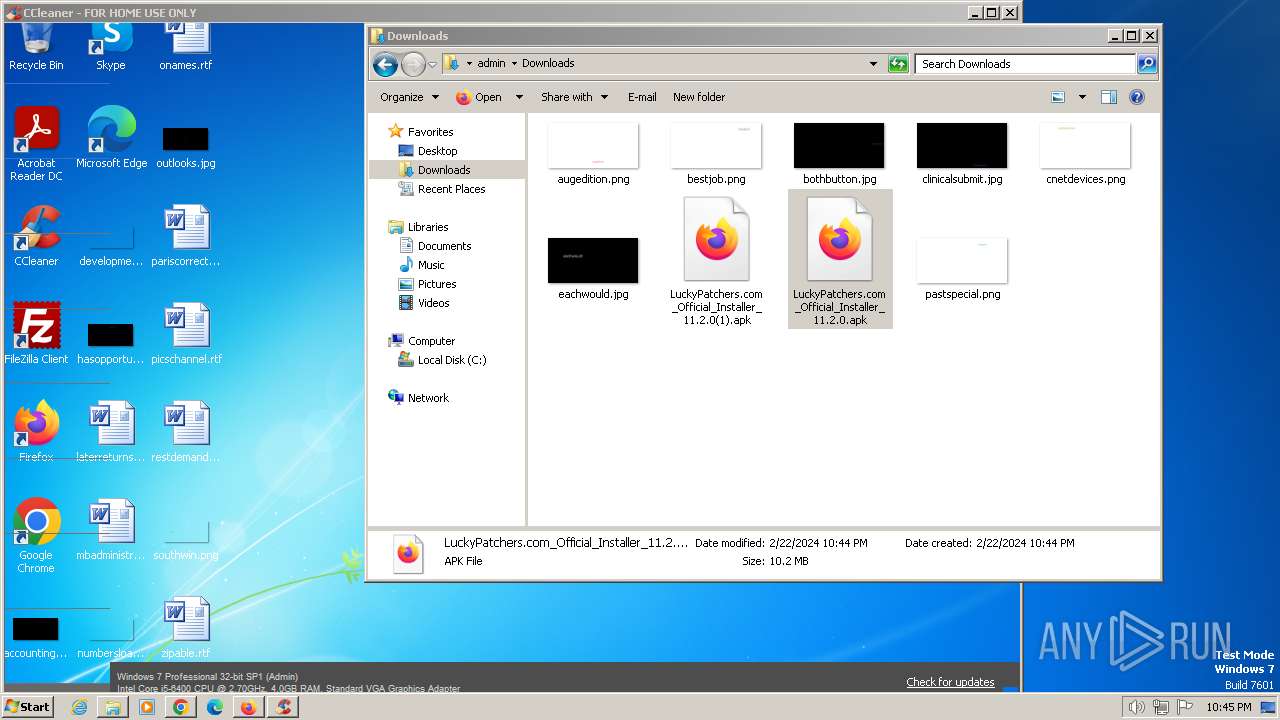Select cnetdevices.png file
The image size is (1280, 720).
point(1085,154)
